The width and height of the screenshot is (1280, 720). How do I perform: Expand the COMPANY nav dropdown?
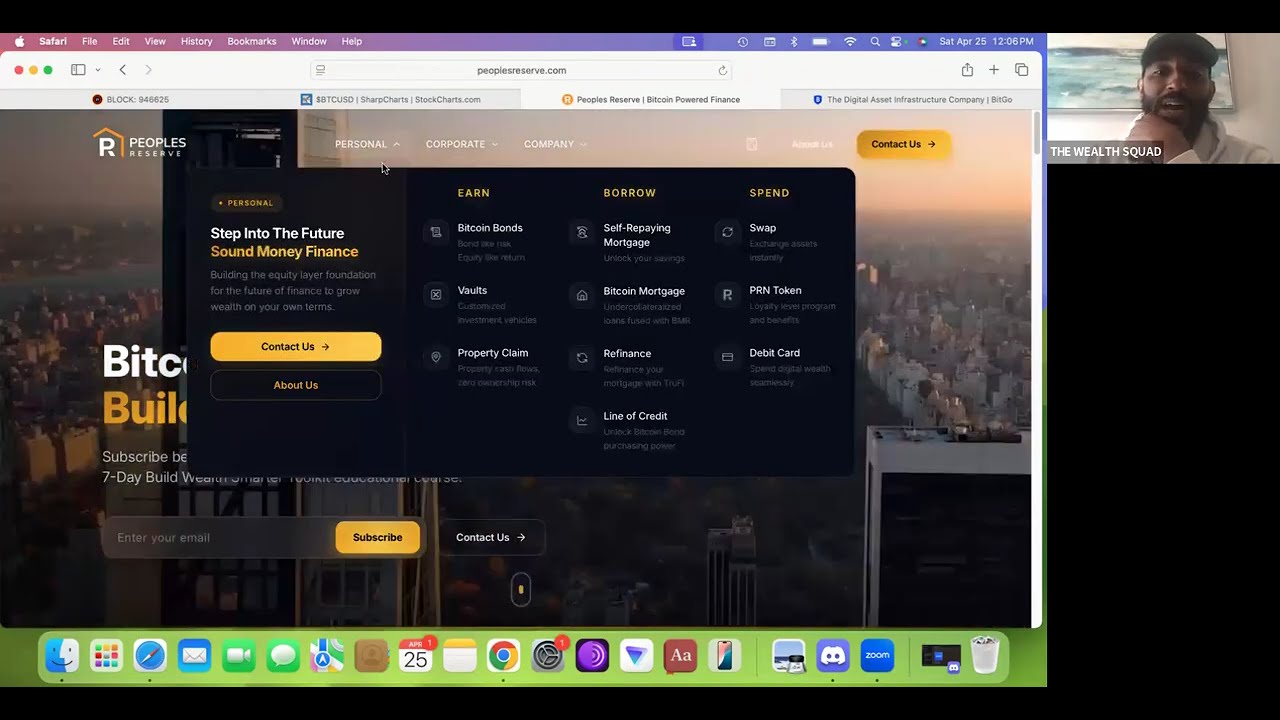[555, 144]
